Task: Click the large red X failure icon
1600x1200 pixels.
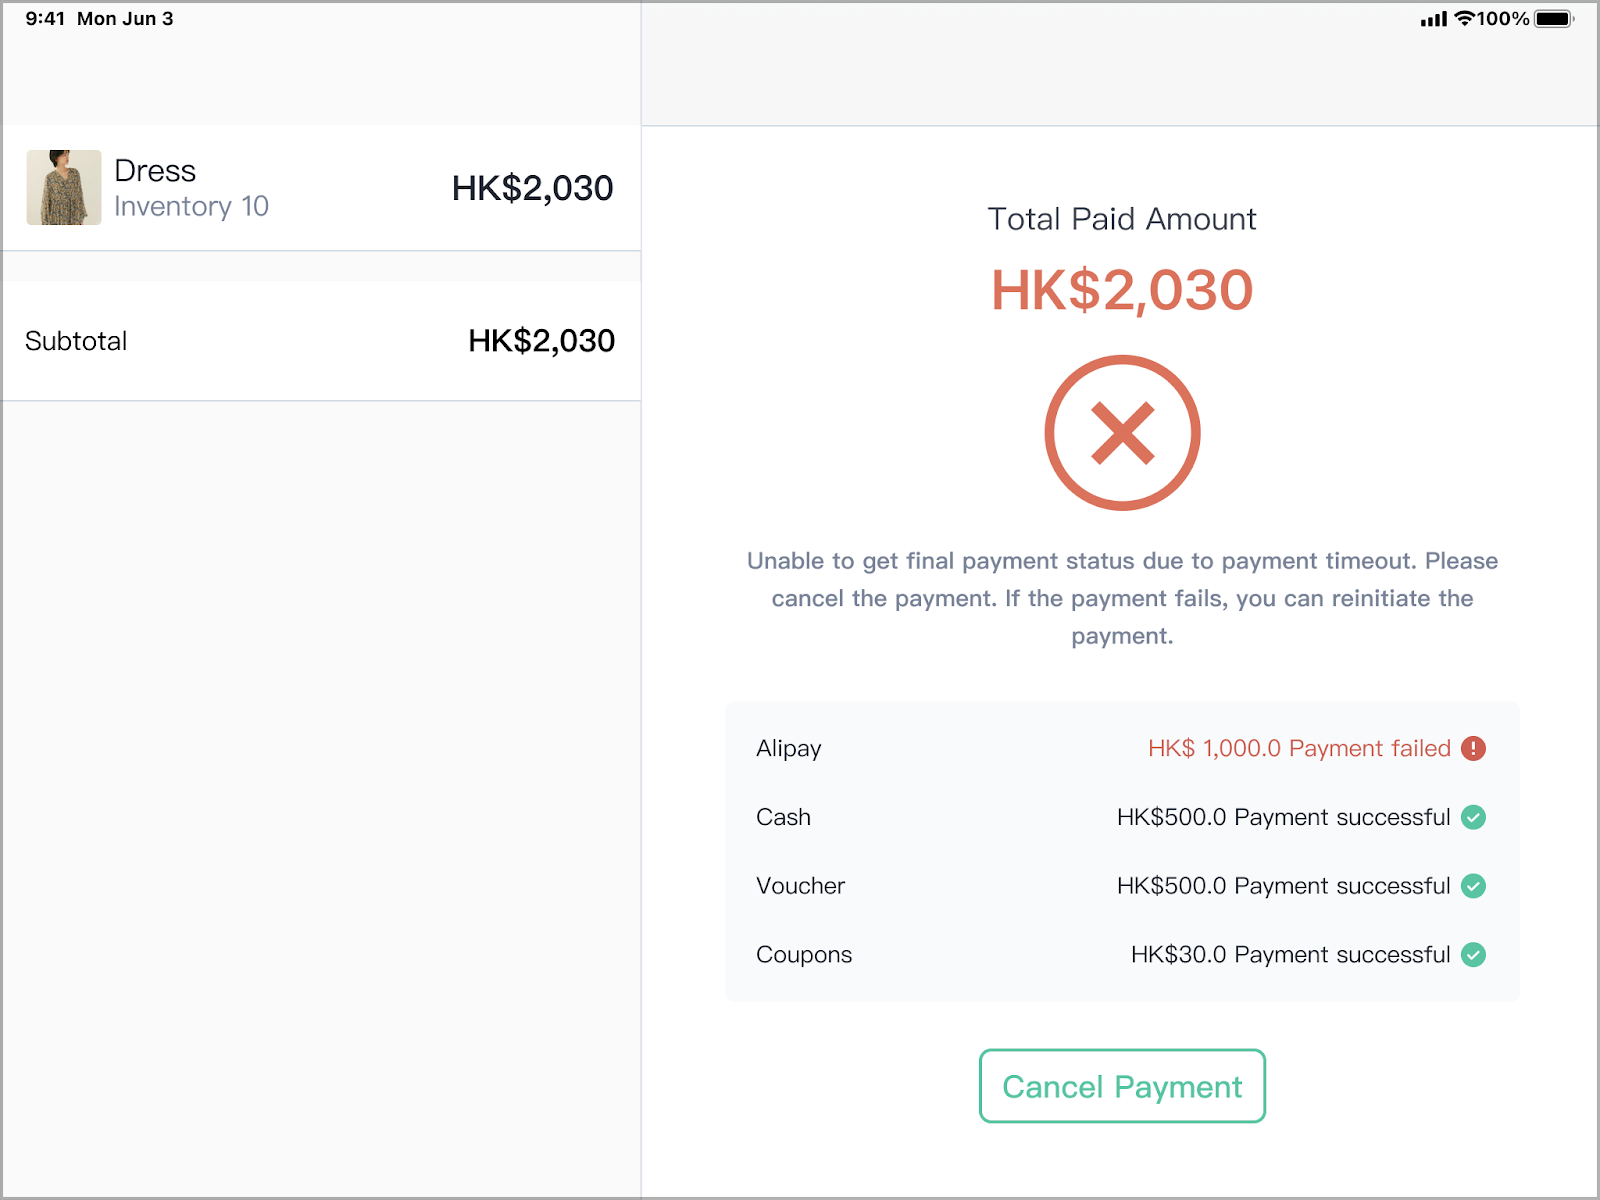Action: coord(1122,433)
